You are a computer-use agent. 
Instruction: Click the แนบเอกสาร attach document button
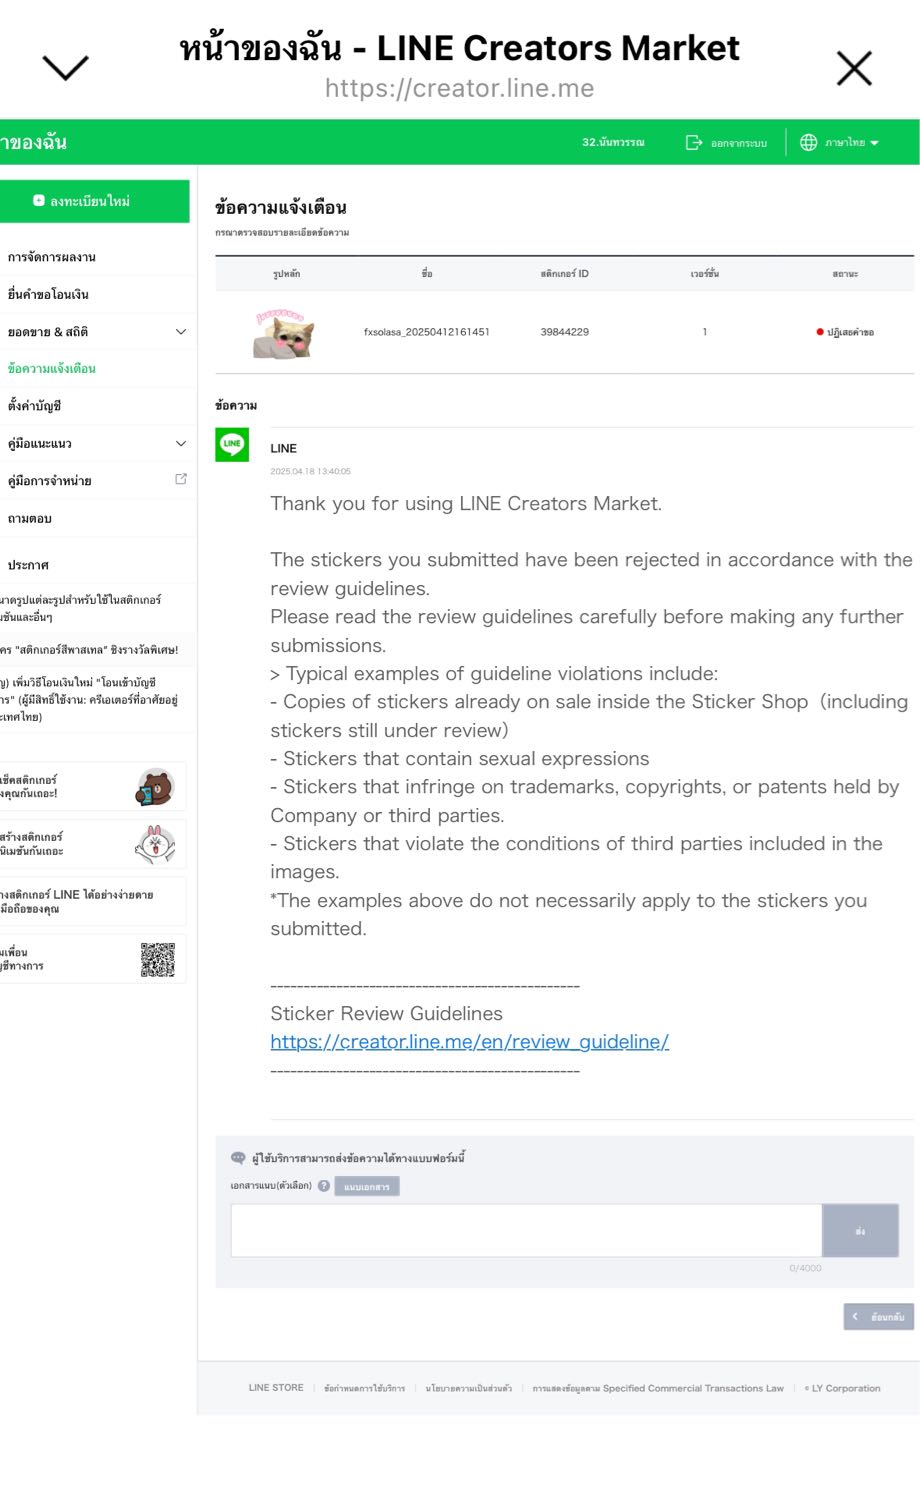[x=367, y=1186]
